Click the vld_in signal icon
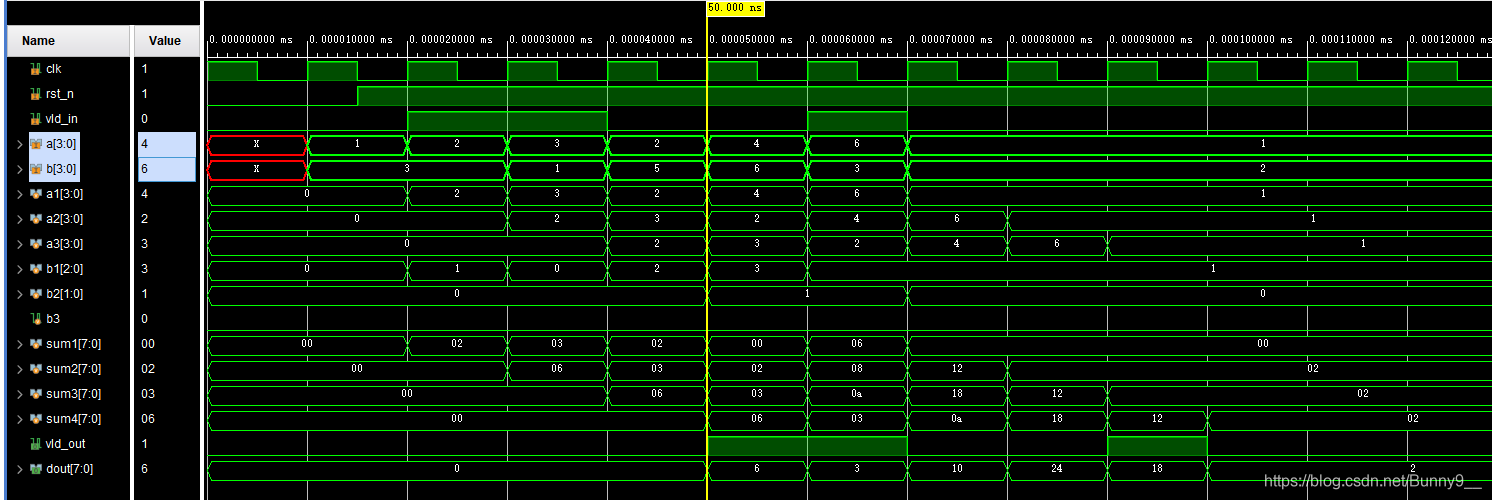1492x500 pixels. pyautogui.click(x=35, y=119)
